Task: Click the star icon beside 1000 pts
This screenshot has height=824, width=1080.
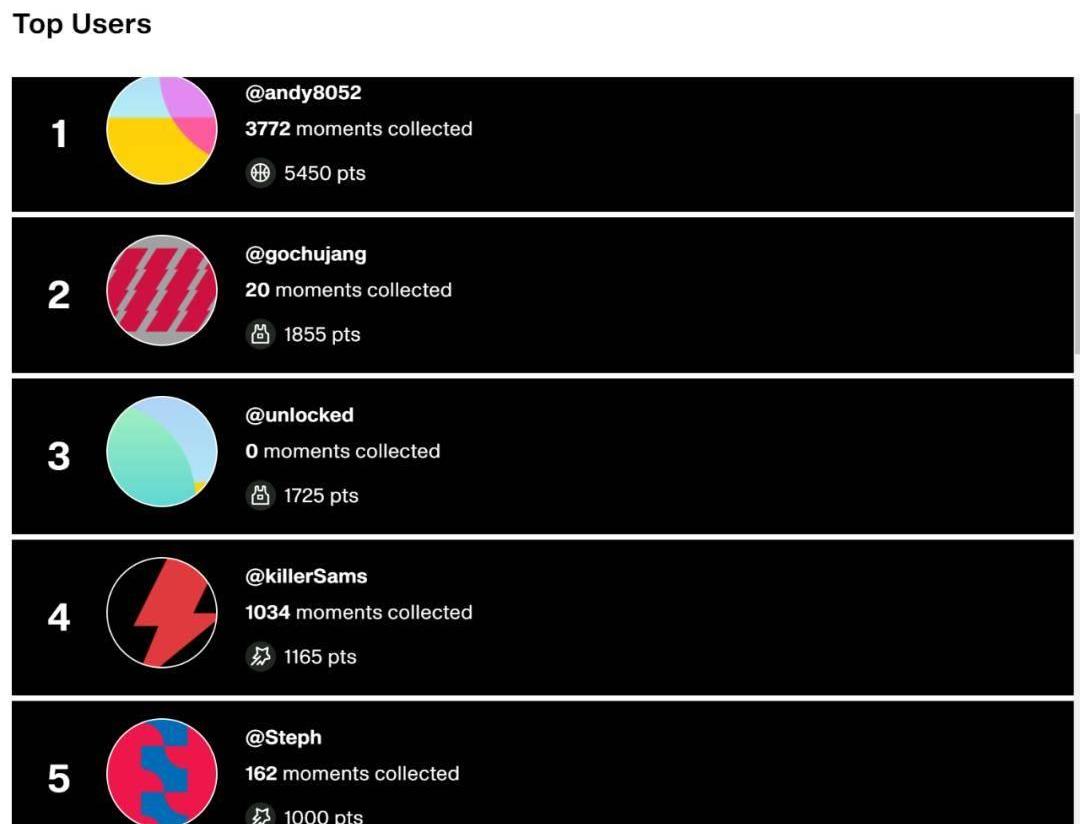Action: click(x=260, y=814)
